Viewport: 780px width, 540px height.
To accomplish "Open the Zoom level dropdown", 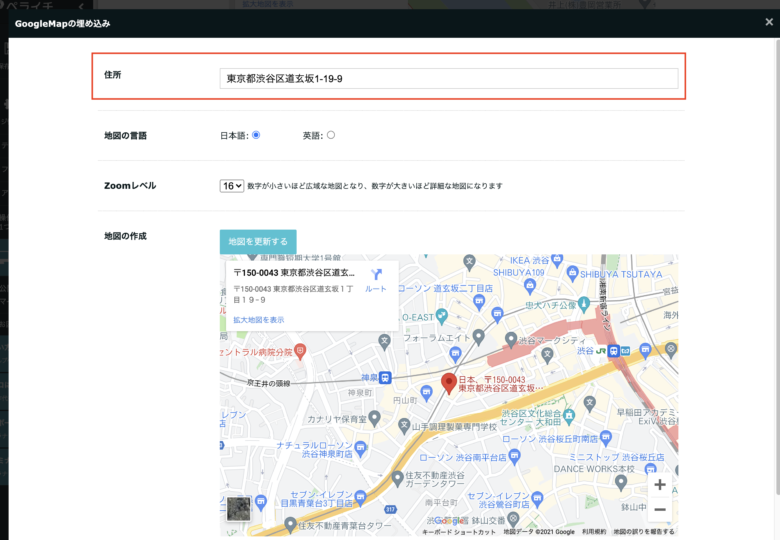I will click(232, 186).
